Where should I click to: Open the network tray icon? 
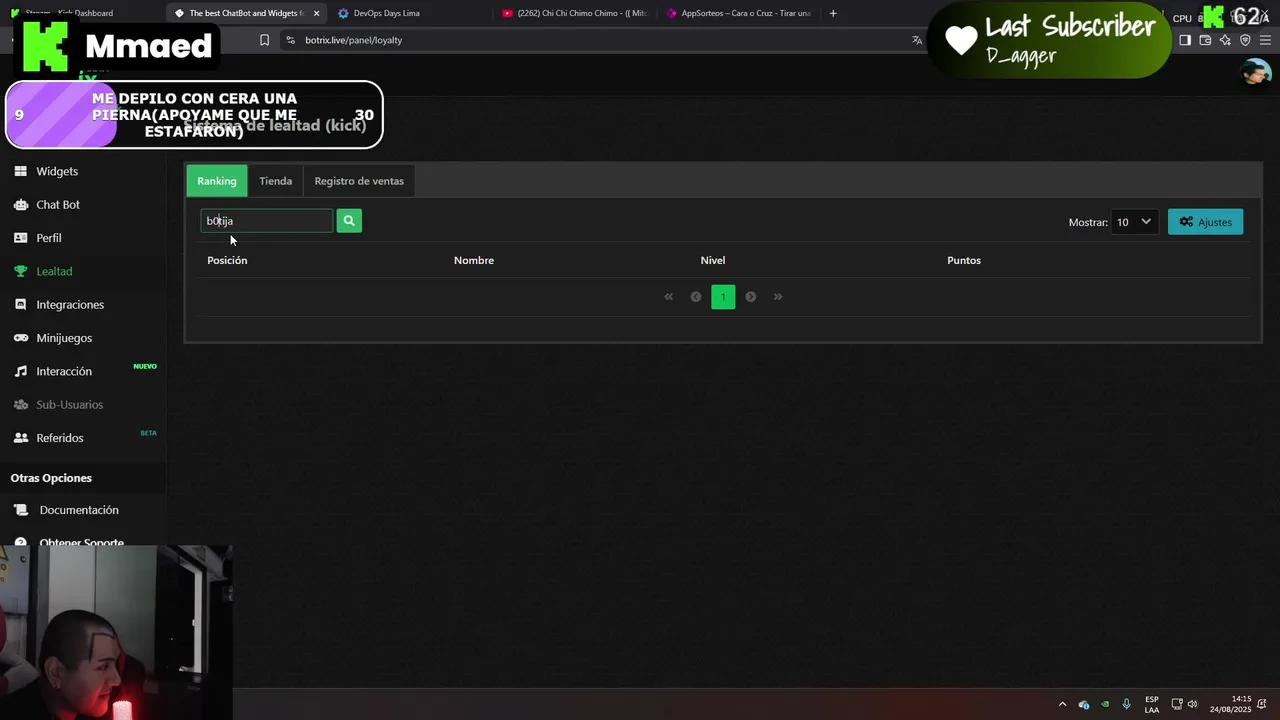pyautogui.click(x=1177, y=704)
